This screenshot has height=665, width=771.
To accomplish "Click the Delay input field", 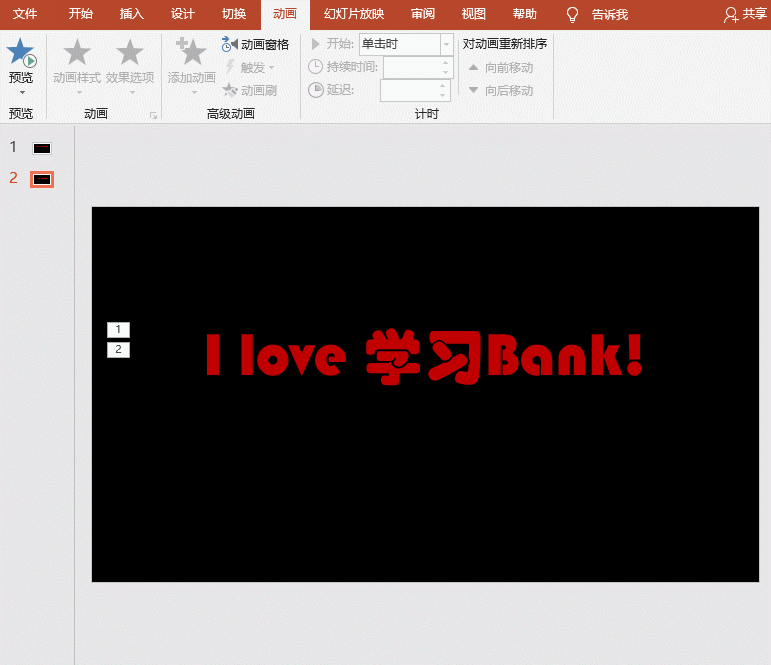I will click(x=409, y=91).
